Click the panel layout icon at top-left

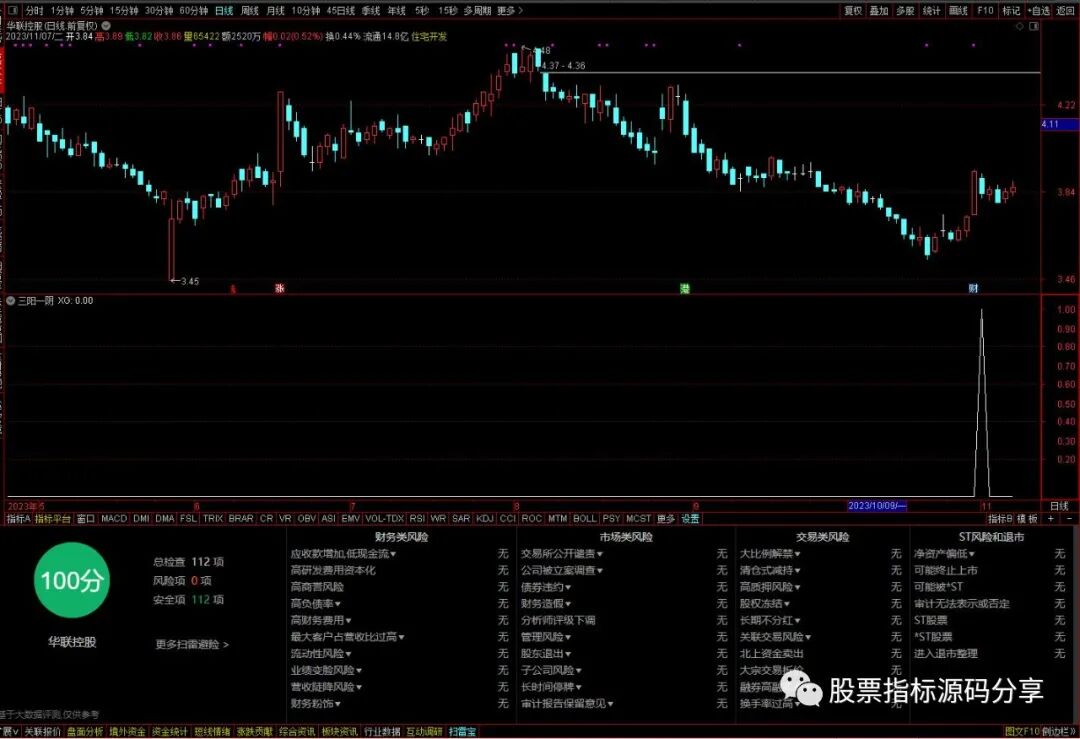(12, 10)
